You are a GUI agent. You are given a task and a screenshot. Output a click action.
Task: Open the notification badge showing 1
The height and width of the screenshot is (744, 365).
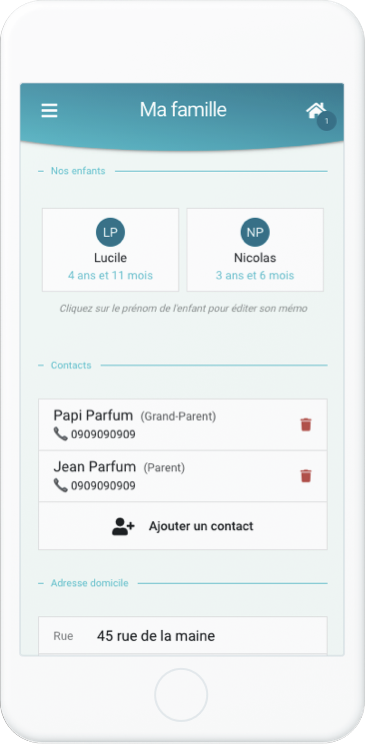[x=327, y=121]
